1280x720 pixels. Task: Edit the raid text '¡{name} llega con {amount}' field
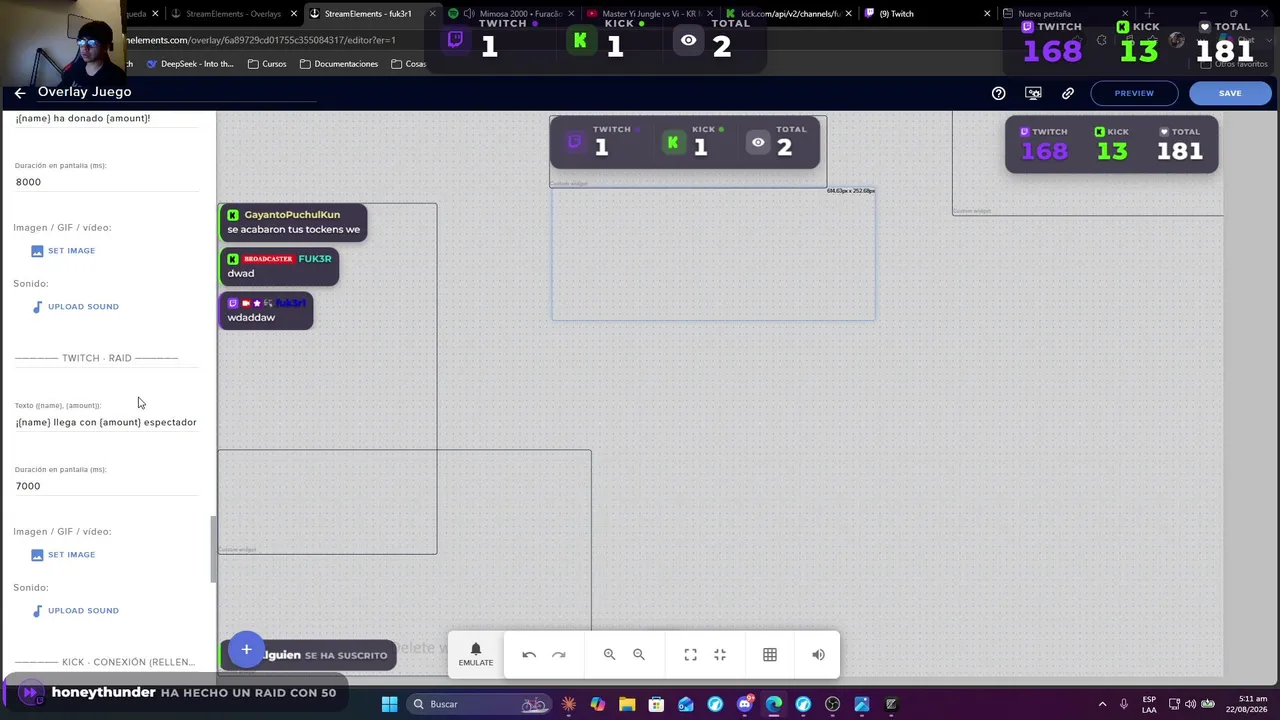click(x=106, y=422)
